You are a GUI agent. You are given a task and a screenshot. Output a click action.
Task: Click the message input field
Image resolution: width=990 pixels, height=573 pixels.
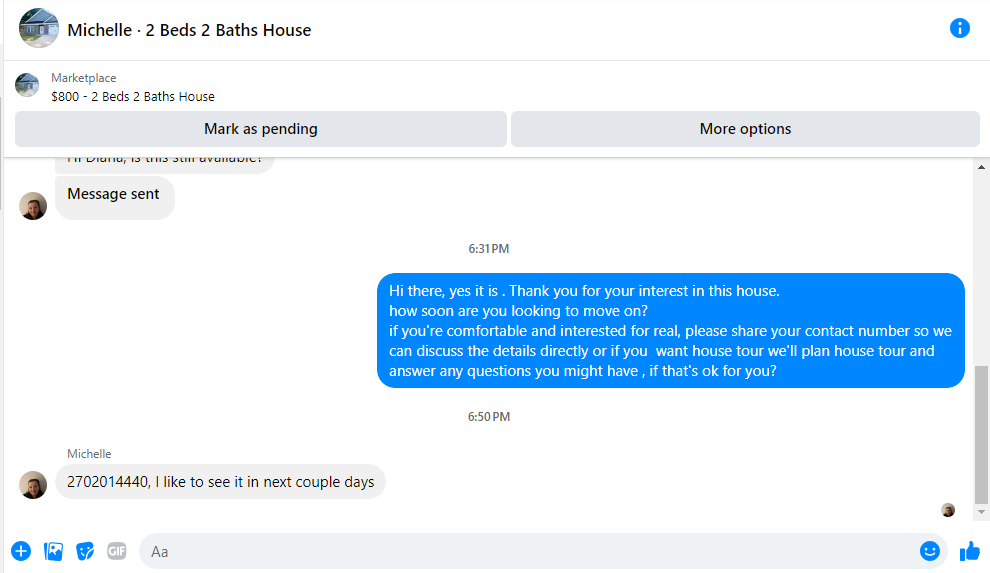[520, 551]
